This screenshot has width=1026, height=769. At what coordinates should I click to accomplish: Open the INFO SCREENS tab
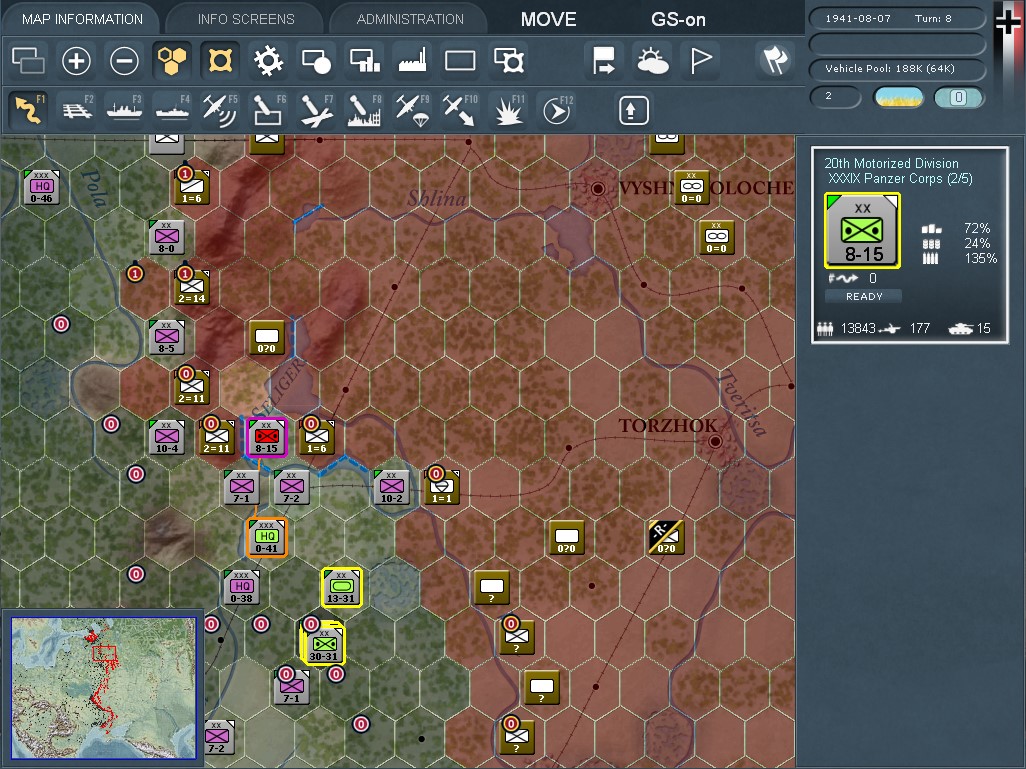(246, 19)
